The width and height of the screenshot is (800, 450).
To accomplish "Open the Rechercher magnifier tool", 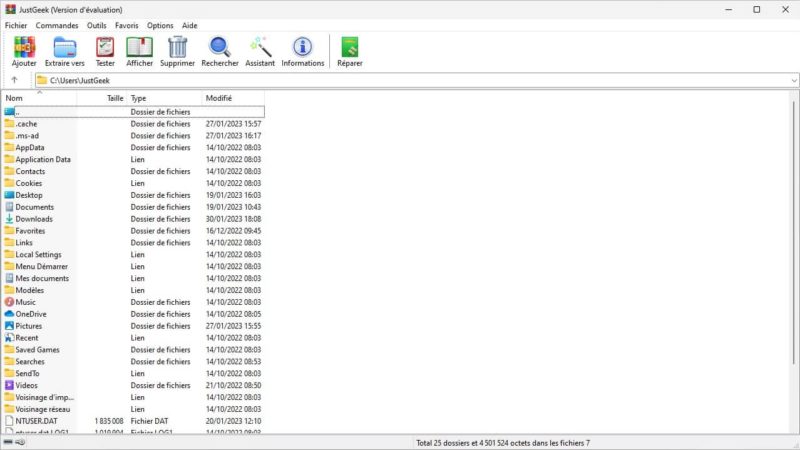I will pos(220,47).
